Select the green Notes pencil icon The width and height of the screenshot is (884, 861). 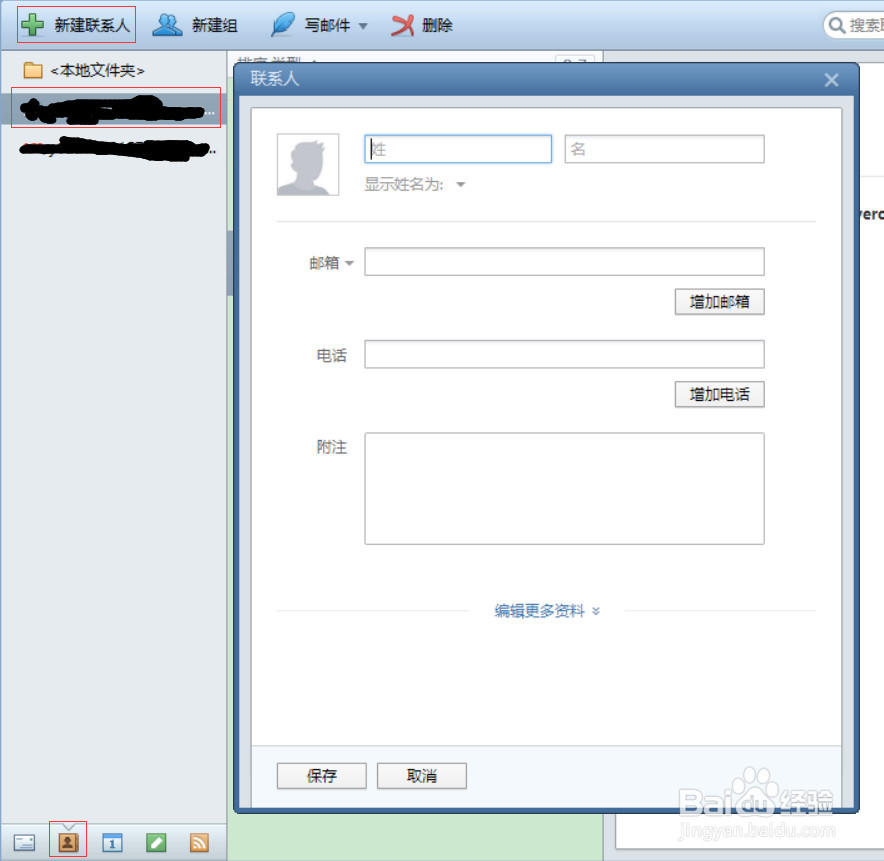point(155,841)
